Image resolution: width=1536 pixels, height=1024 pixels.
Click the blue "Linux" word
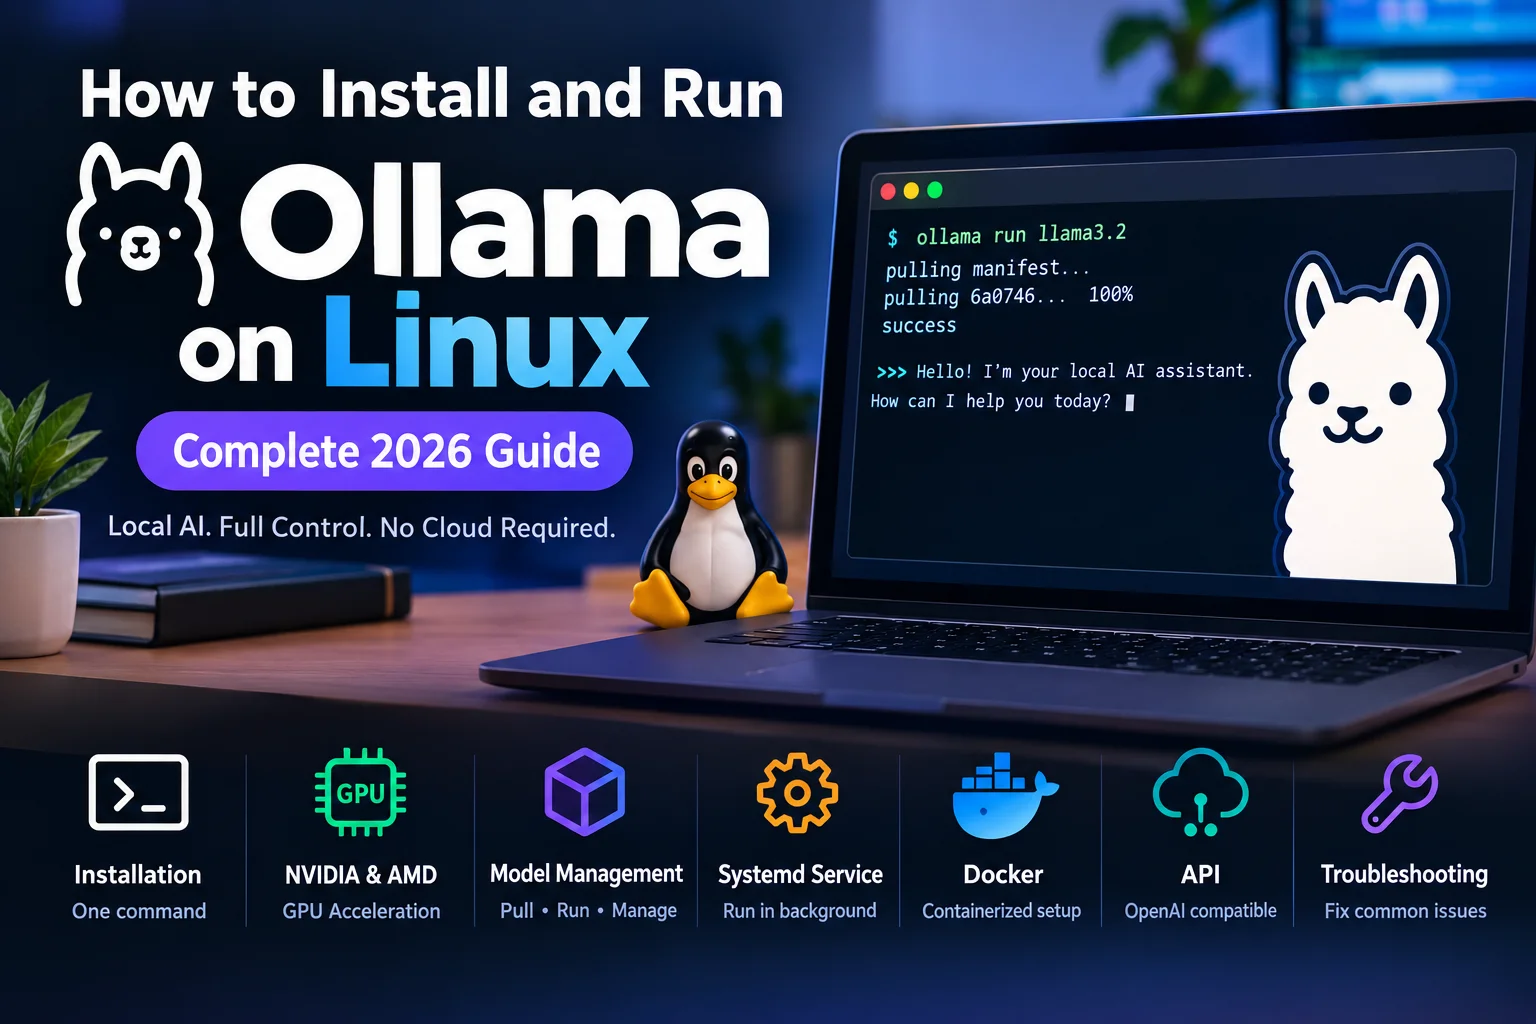click(486, 340)
